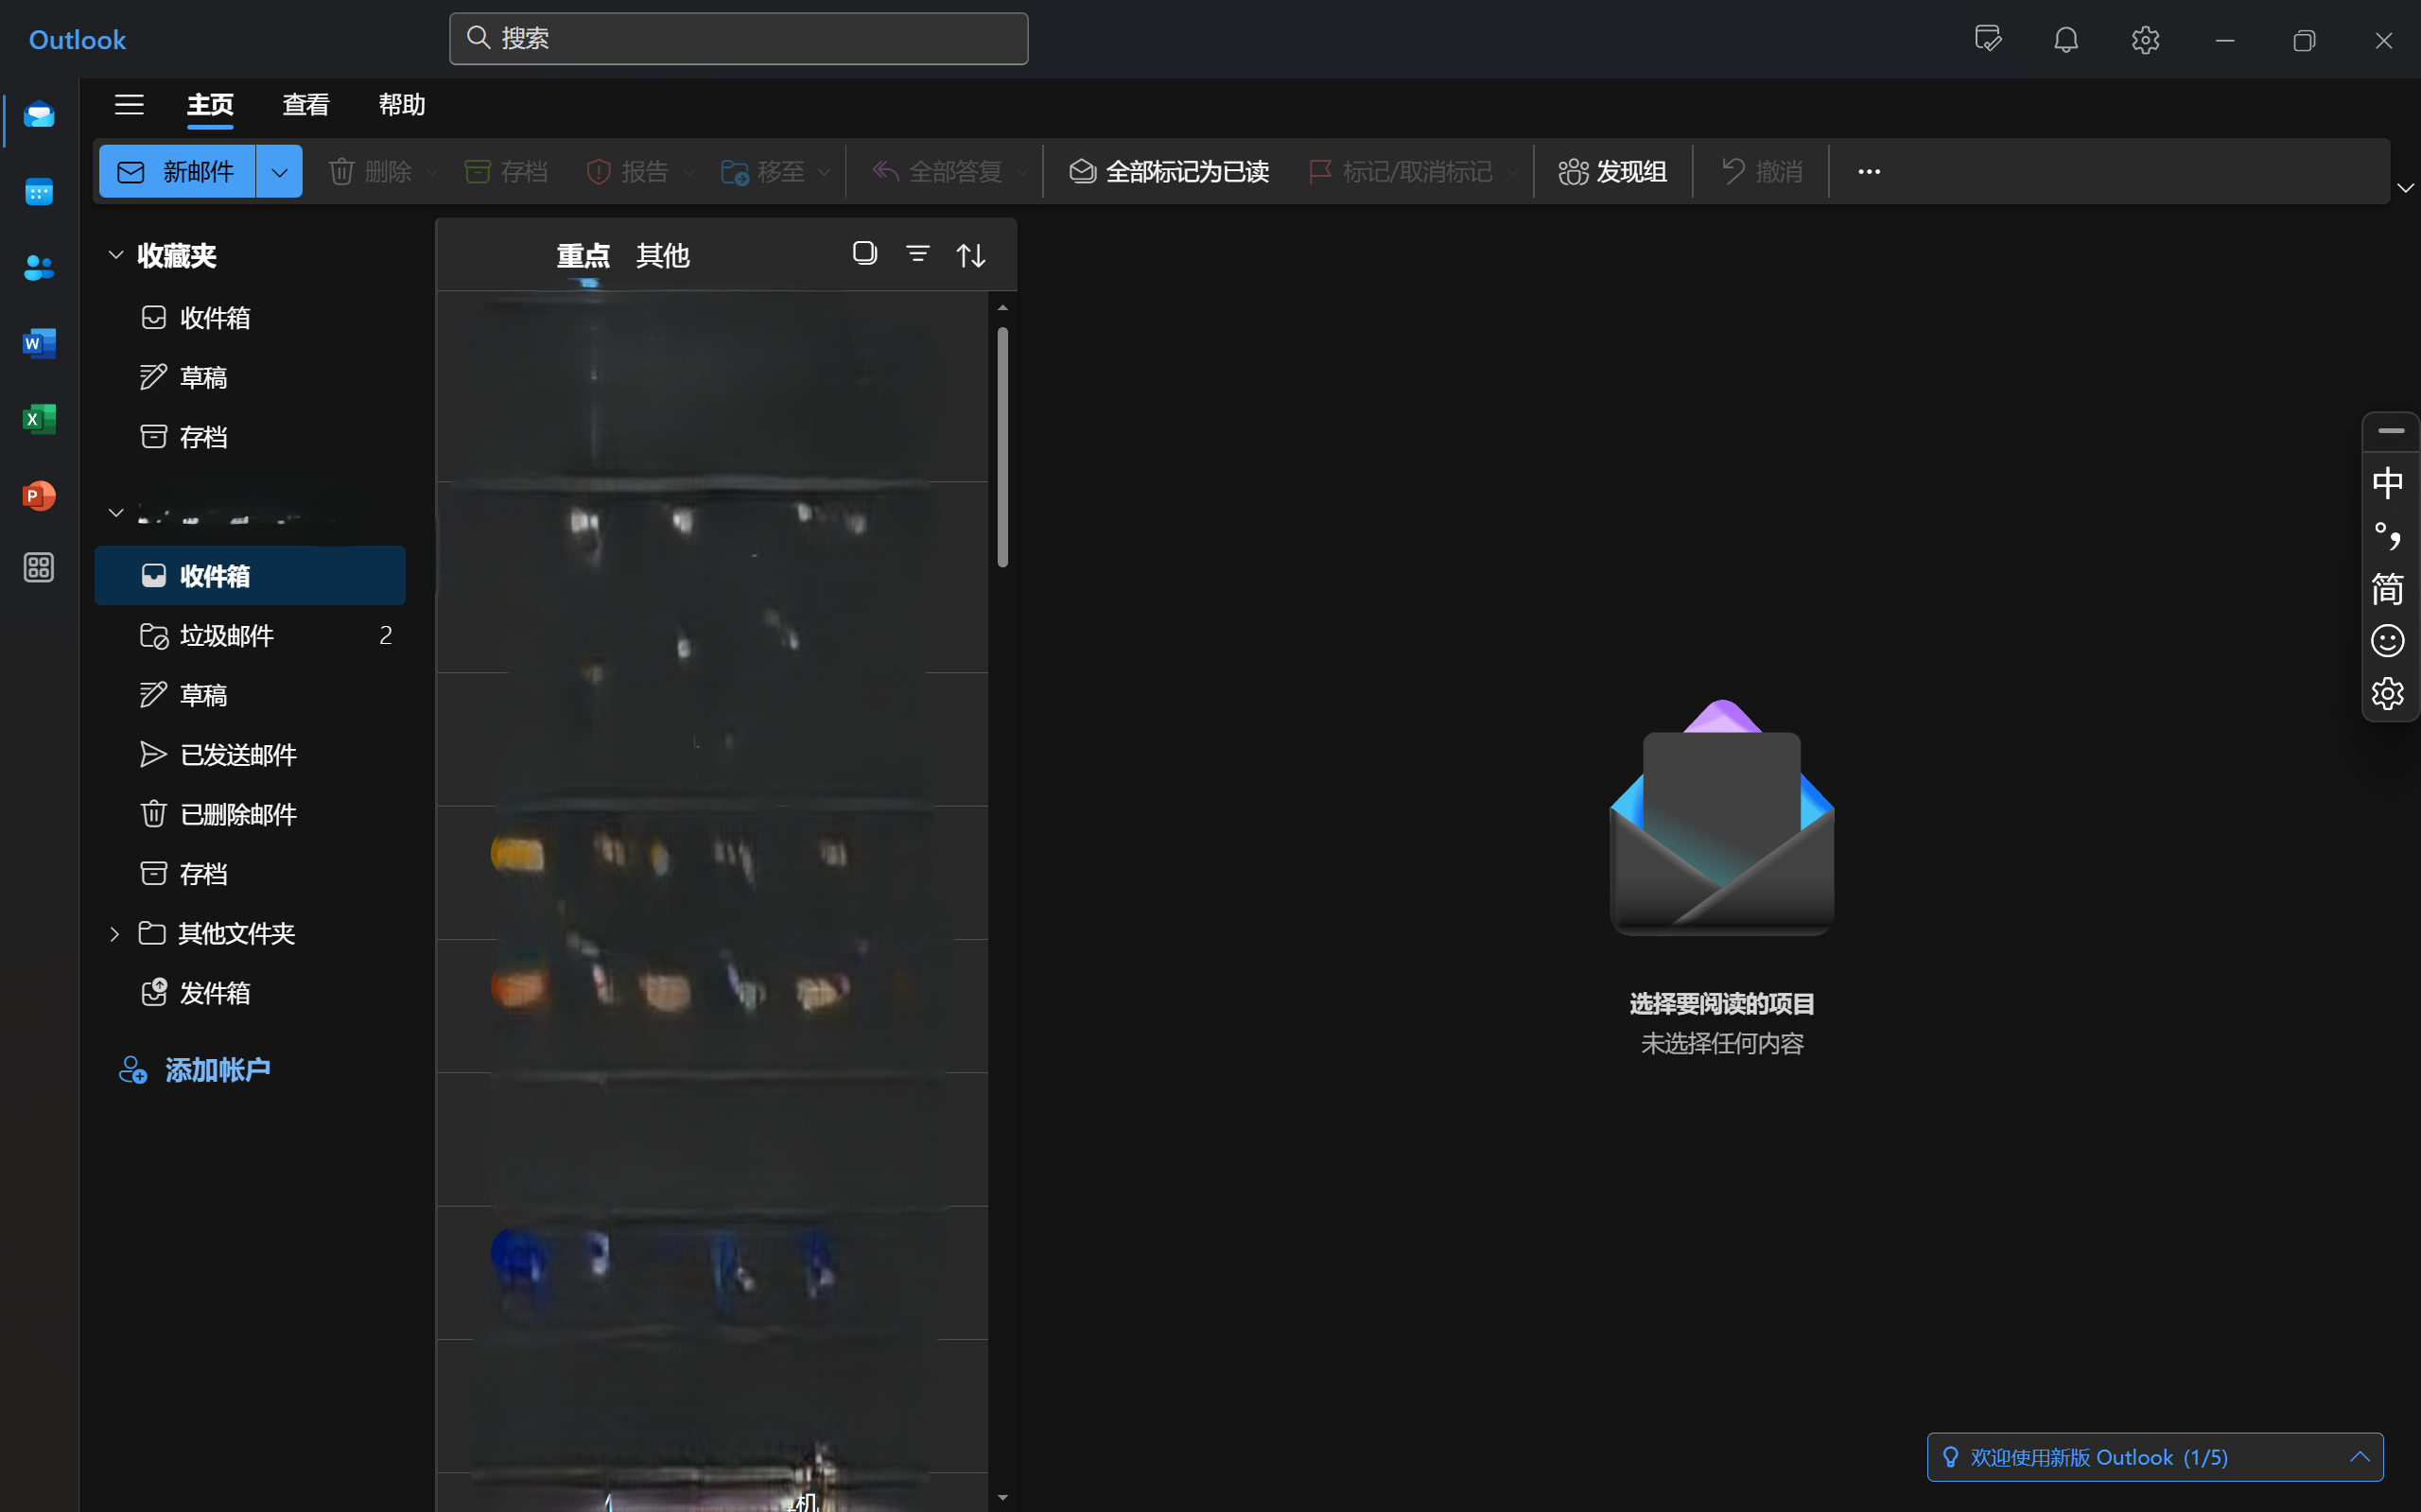Screen dimensions: 2421x1512
Task: Click 全部标记为已读 button
Action: click(1168, 172)
